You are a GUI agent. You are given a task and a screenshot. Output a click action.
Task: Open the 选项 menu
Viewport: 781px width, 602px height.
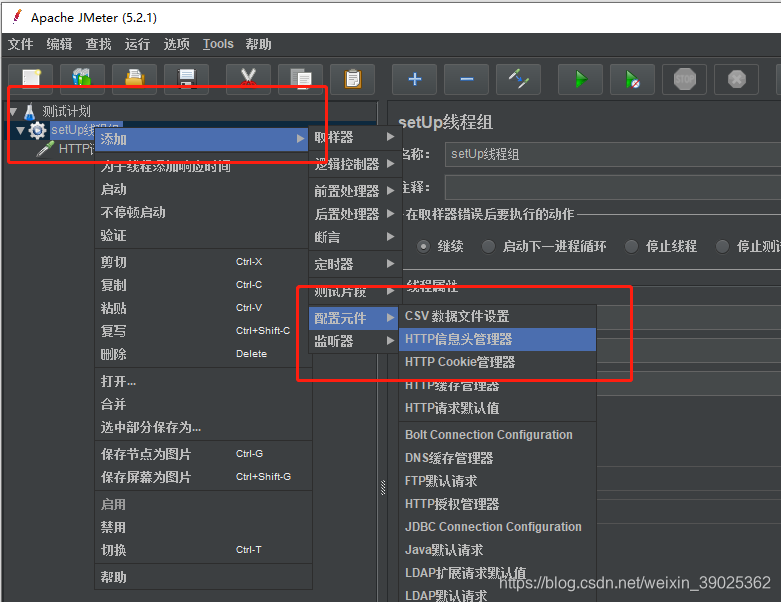(x=176, y=44)
